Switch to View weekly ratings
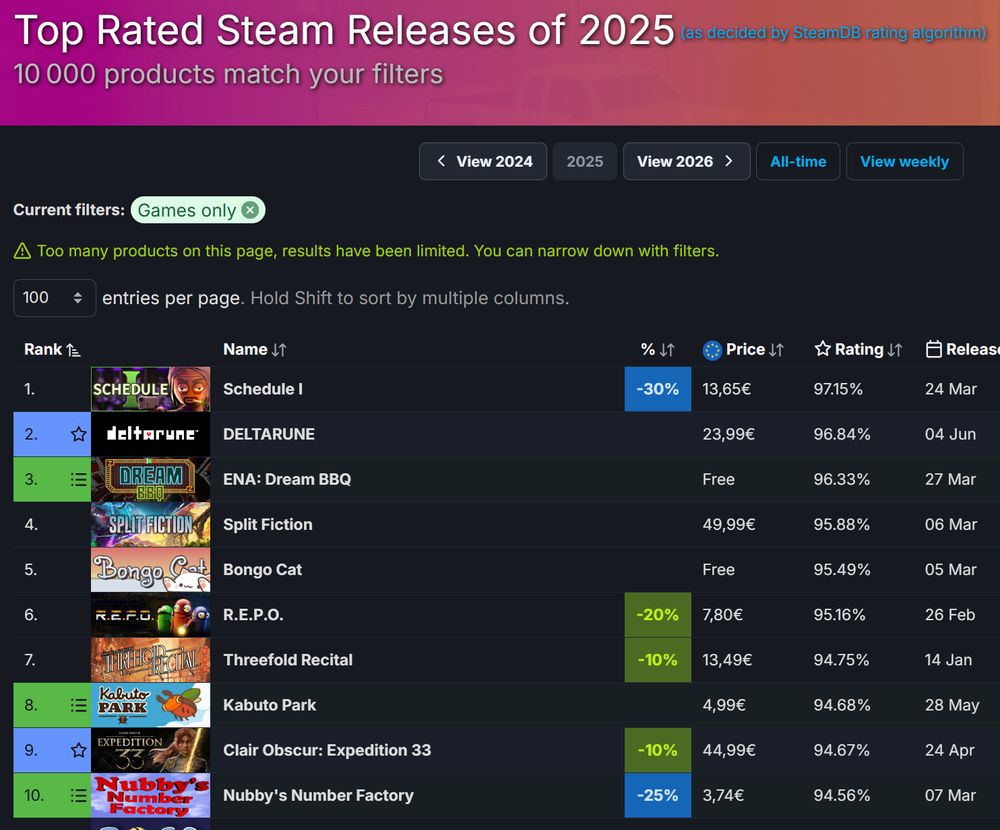The width and height of the screenshot is (1000, 830). (x=904, y=161)
